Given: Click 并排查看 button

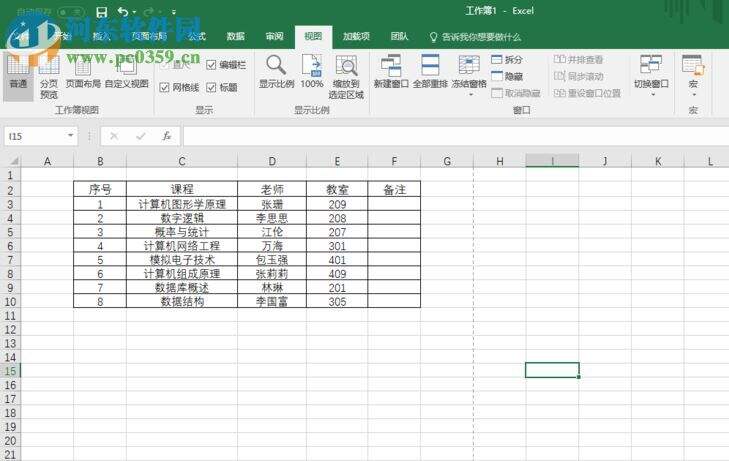Looking at the screenshot, I should tap(579, 59).
